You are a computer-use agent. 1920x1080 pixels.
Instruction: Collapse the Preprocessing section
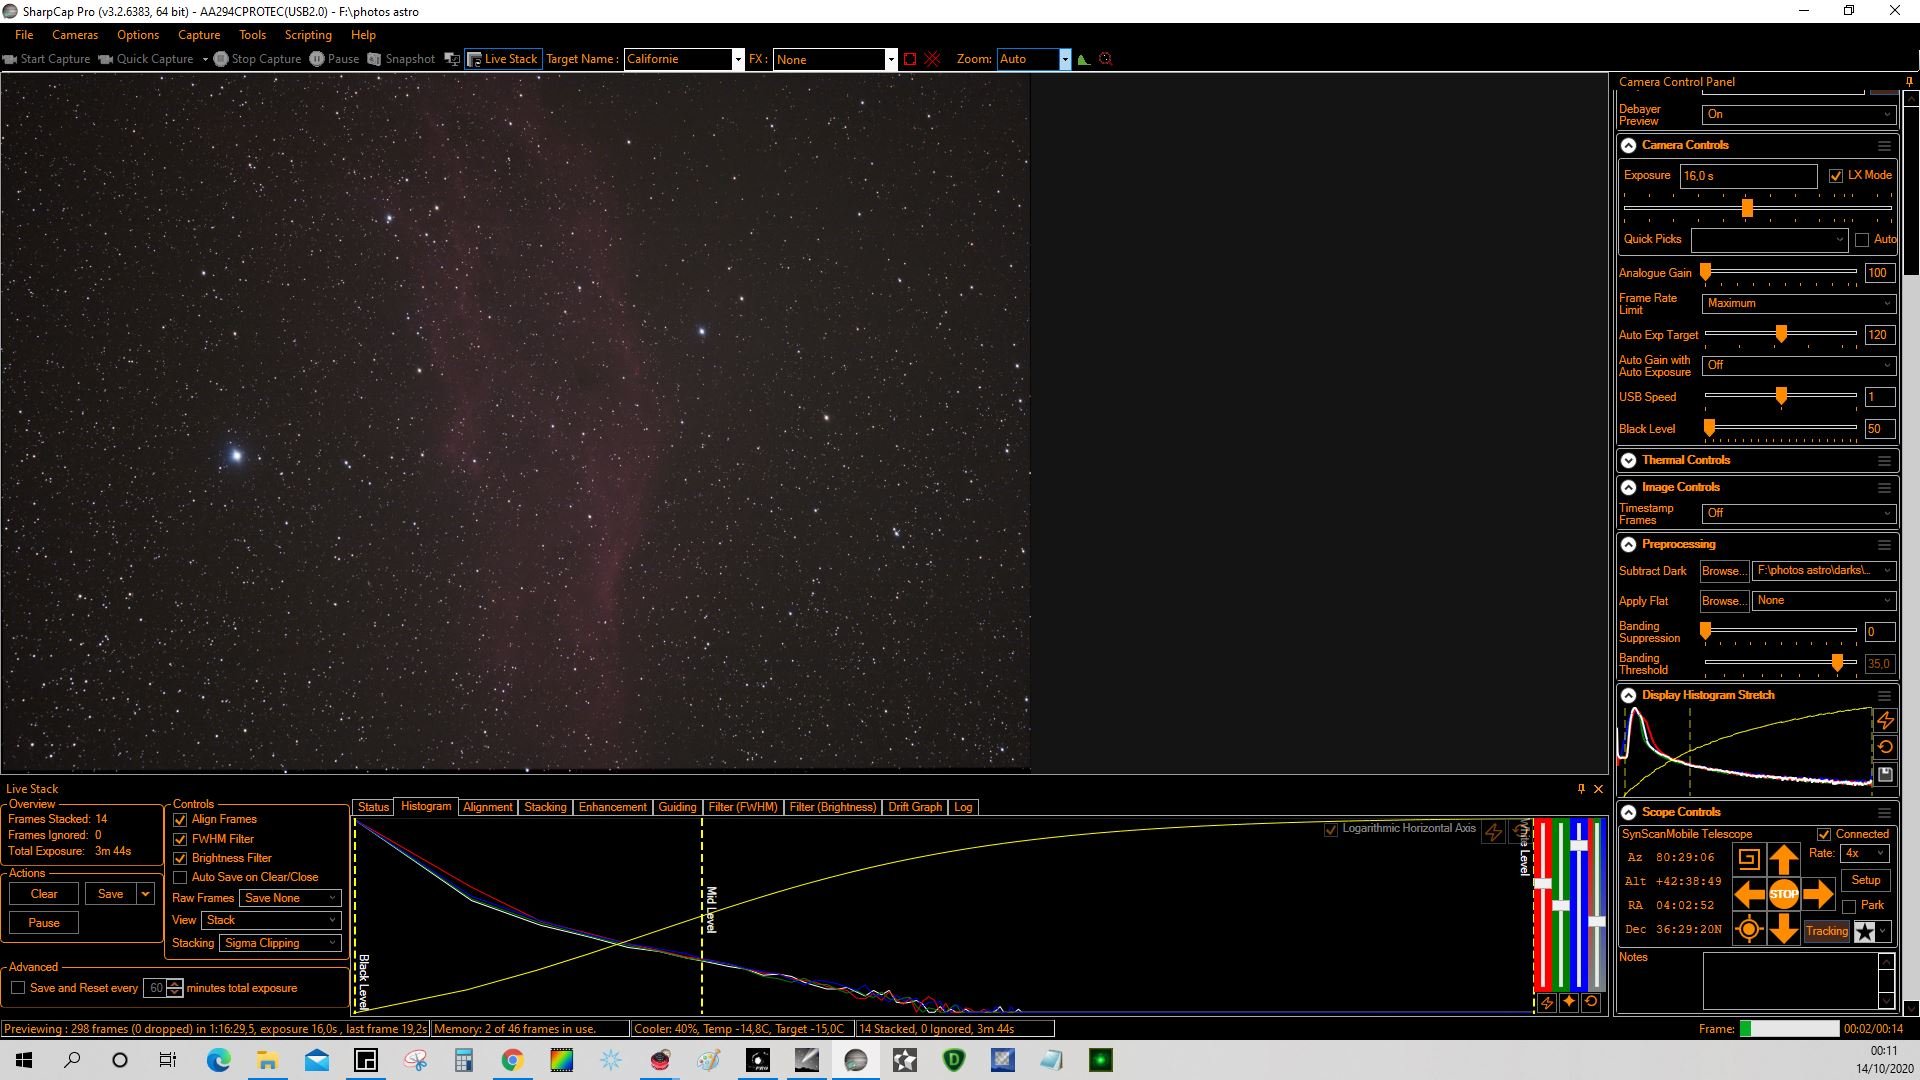[1629, 545]
